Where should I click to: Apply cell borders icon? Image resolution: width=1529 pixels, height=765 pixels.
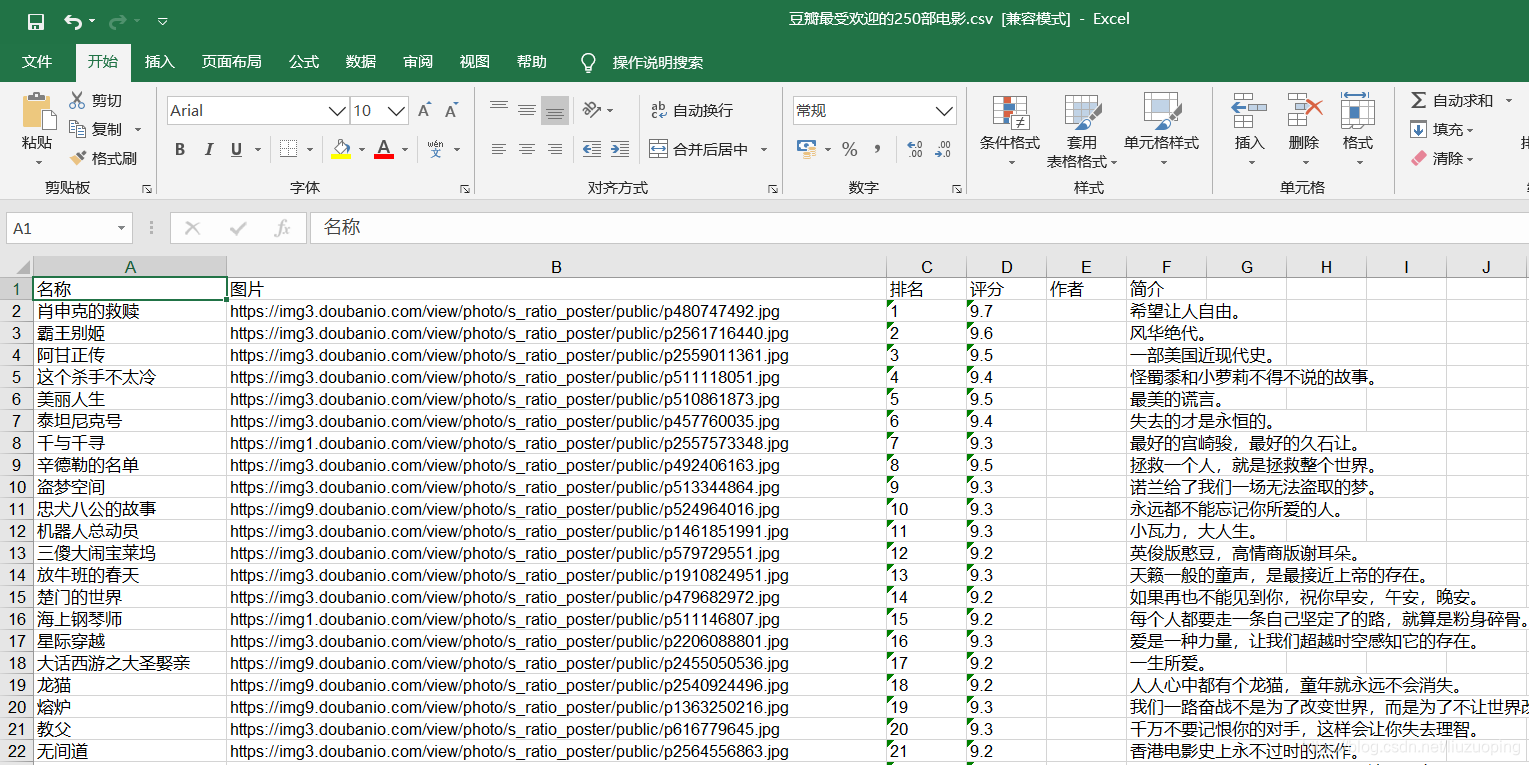point(288,149)
